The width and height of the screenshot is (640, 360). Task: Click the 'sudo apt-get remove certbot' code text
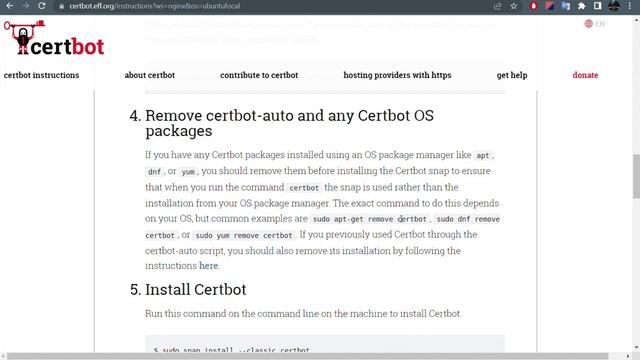(x=370, y=219)
